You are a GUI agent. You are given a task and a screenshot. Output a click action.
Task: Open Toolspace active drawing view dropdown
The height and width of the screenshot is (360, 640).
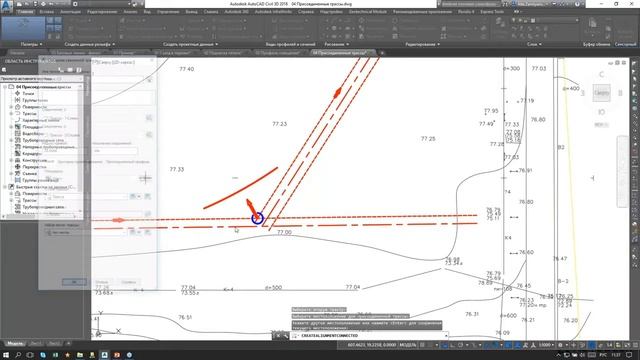pyautogui.click(x=41, y=78)
